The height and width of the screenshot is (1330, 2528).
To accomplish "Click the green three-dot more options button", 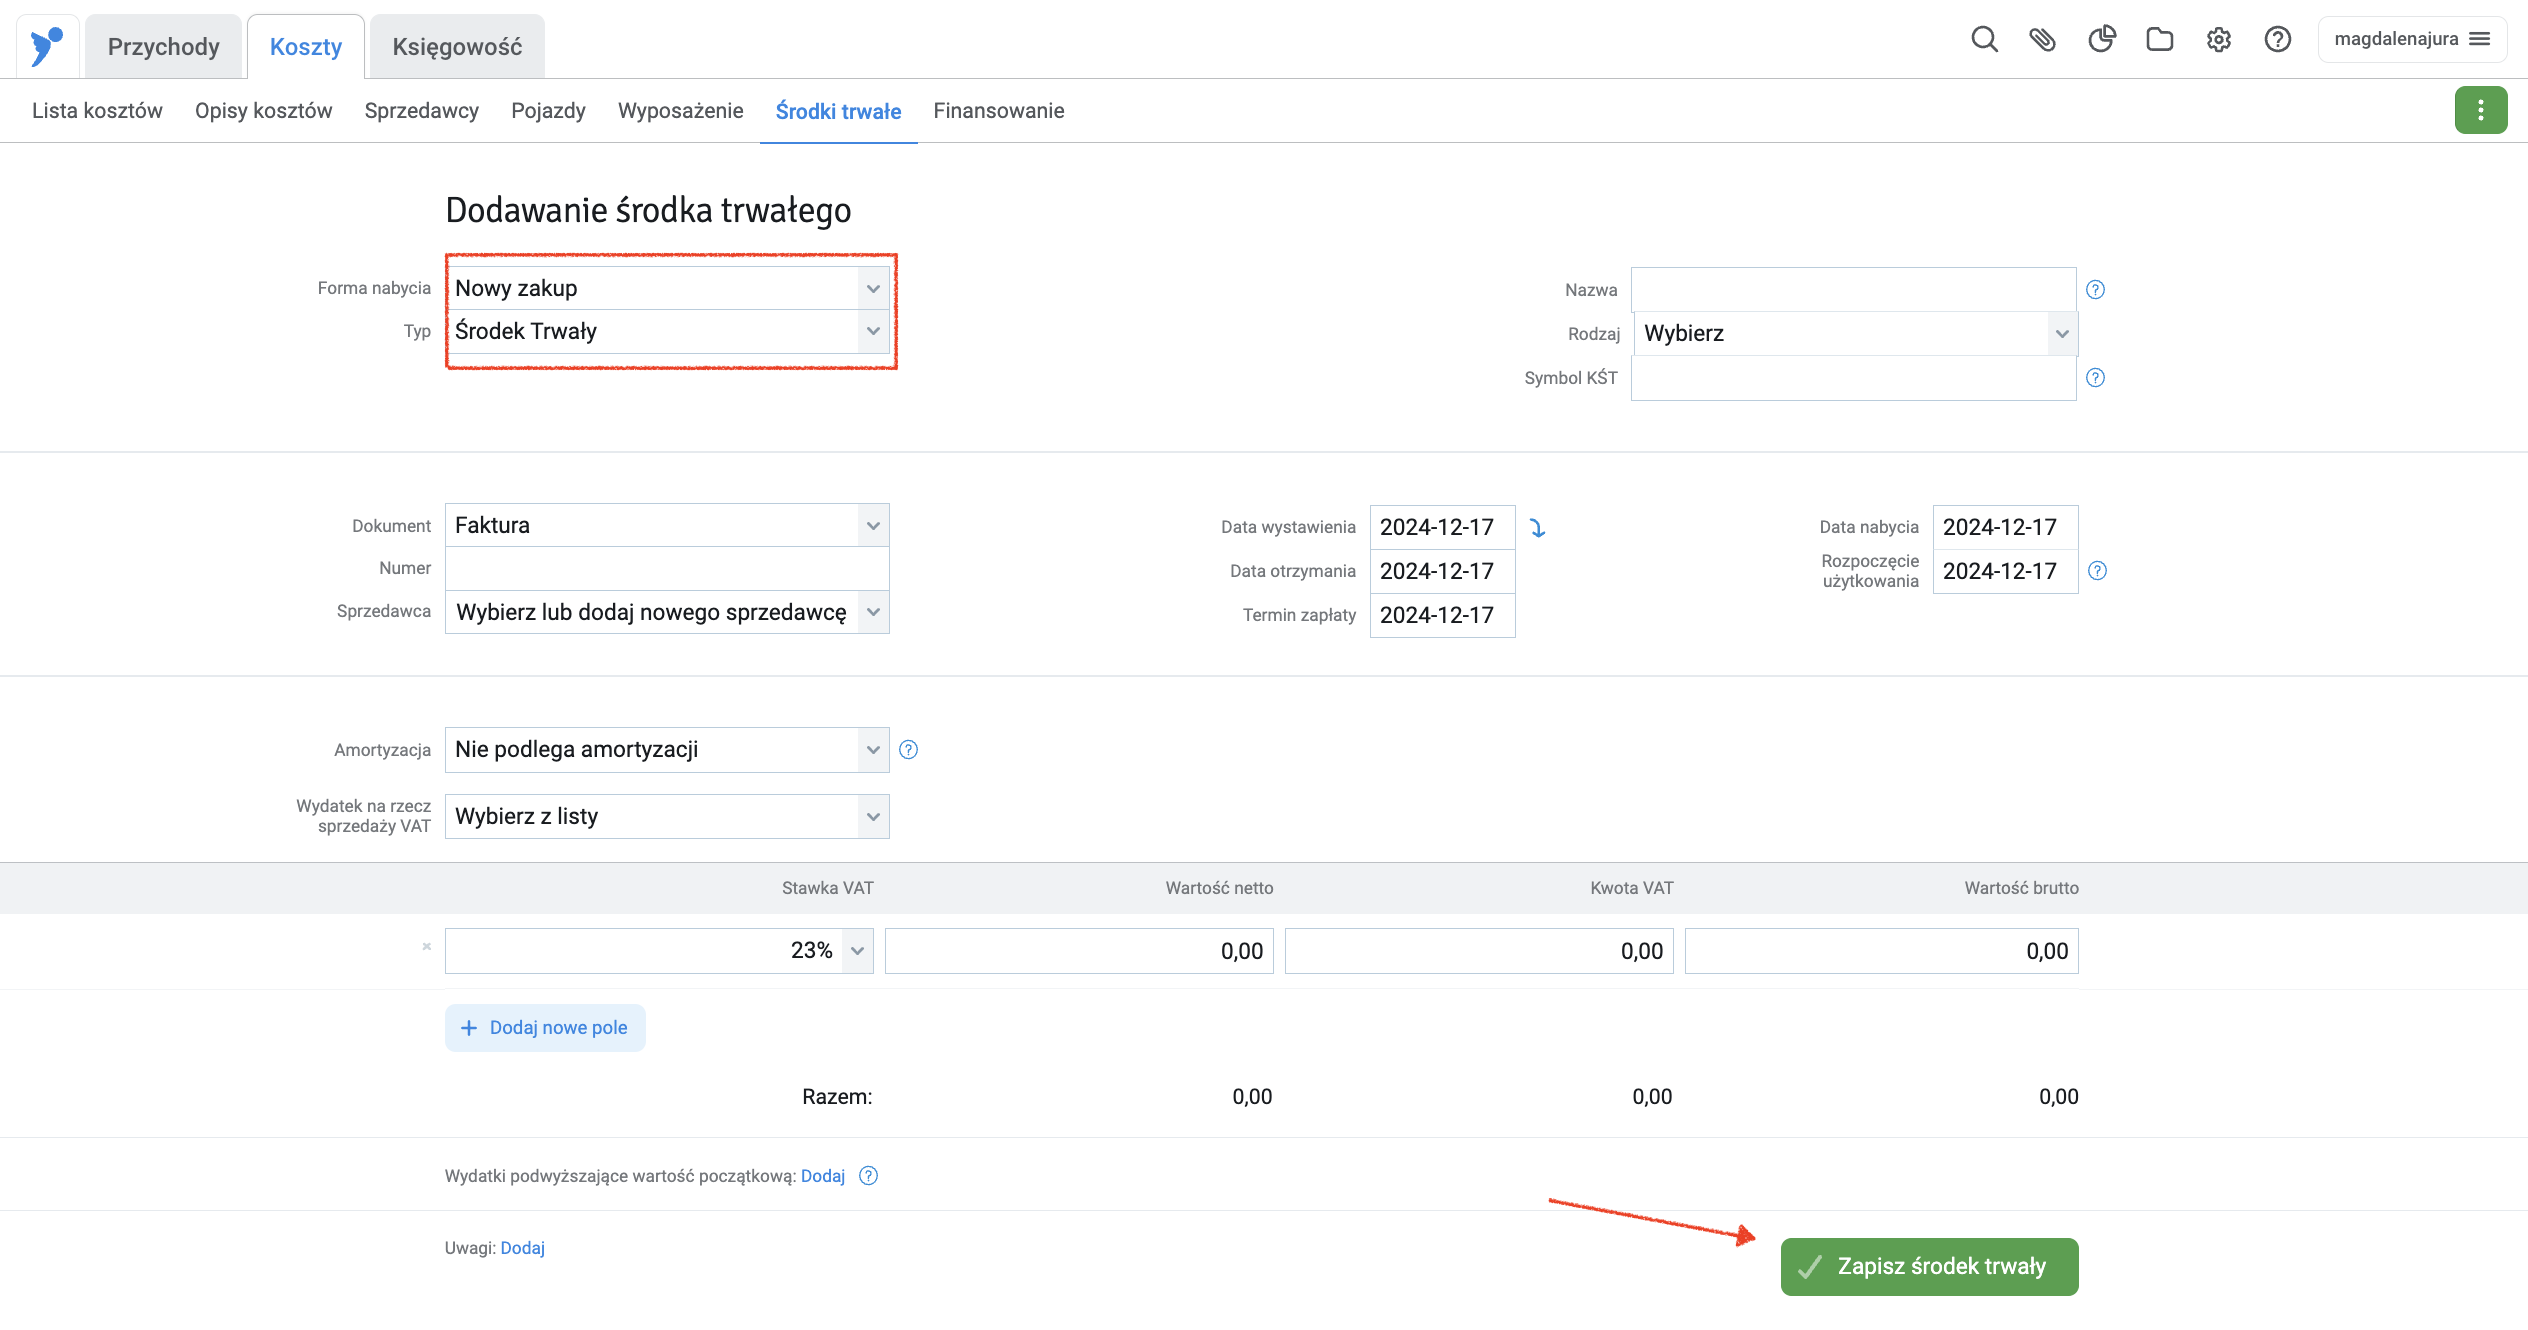I will [2481, 110].
